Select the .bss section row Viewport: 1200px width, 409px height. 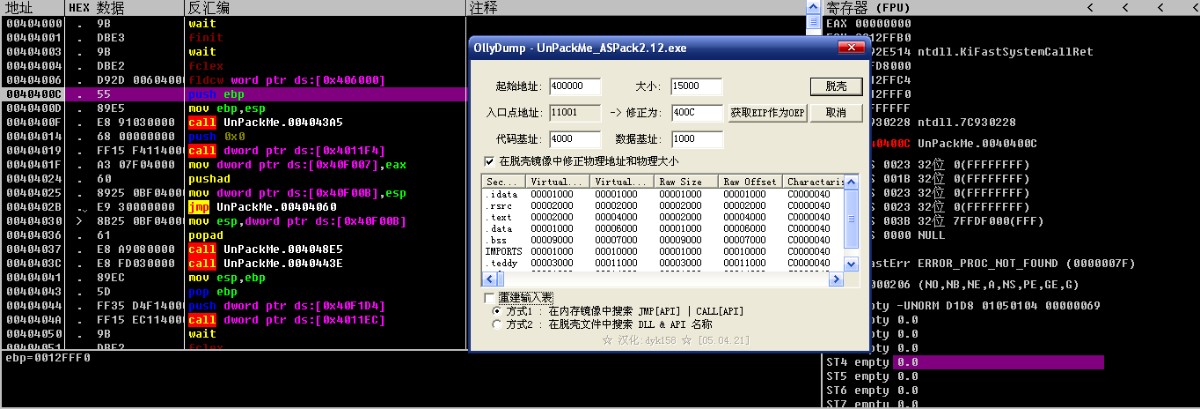pos(663,241)
